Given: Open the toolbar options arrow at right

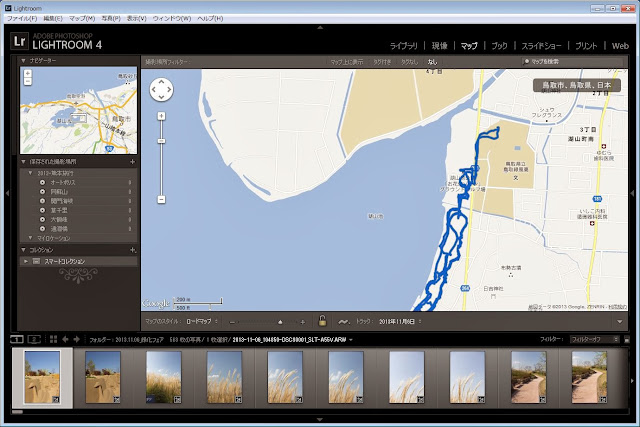Looking at the screenshot, I should 620,322.
